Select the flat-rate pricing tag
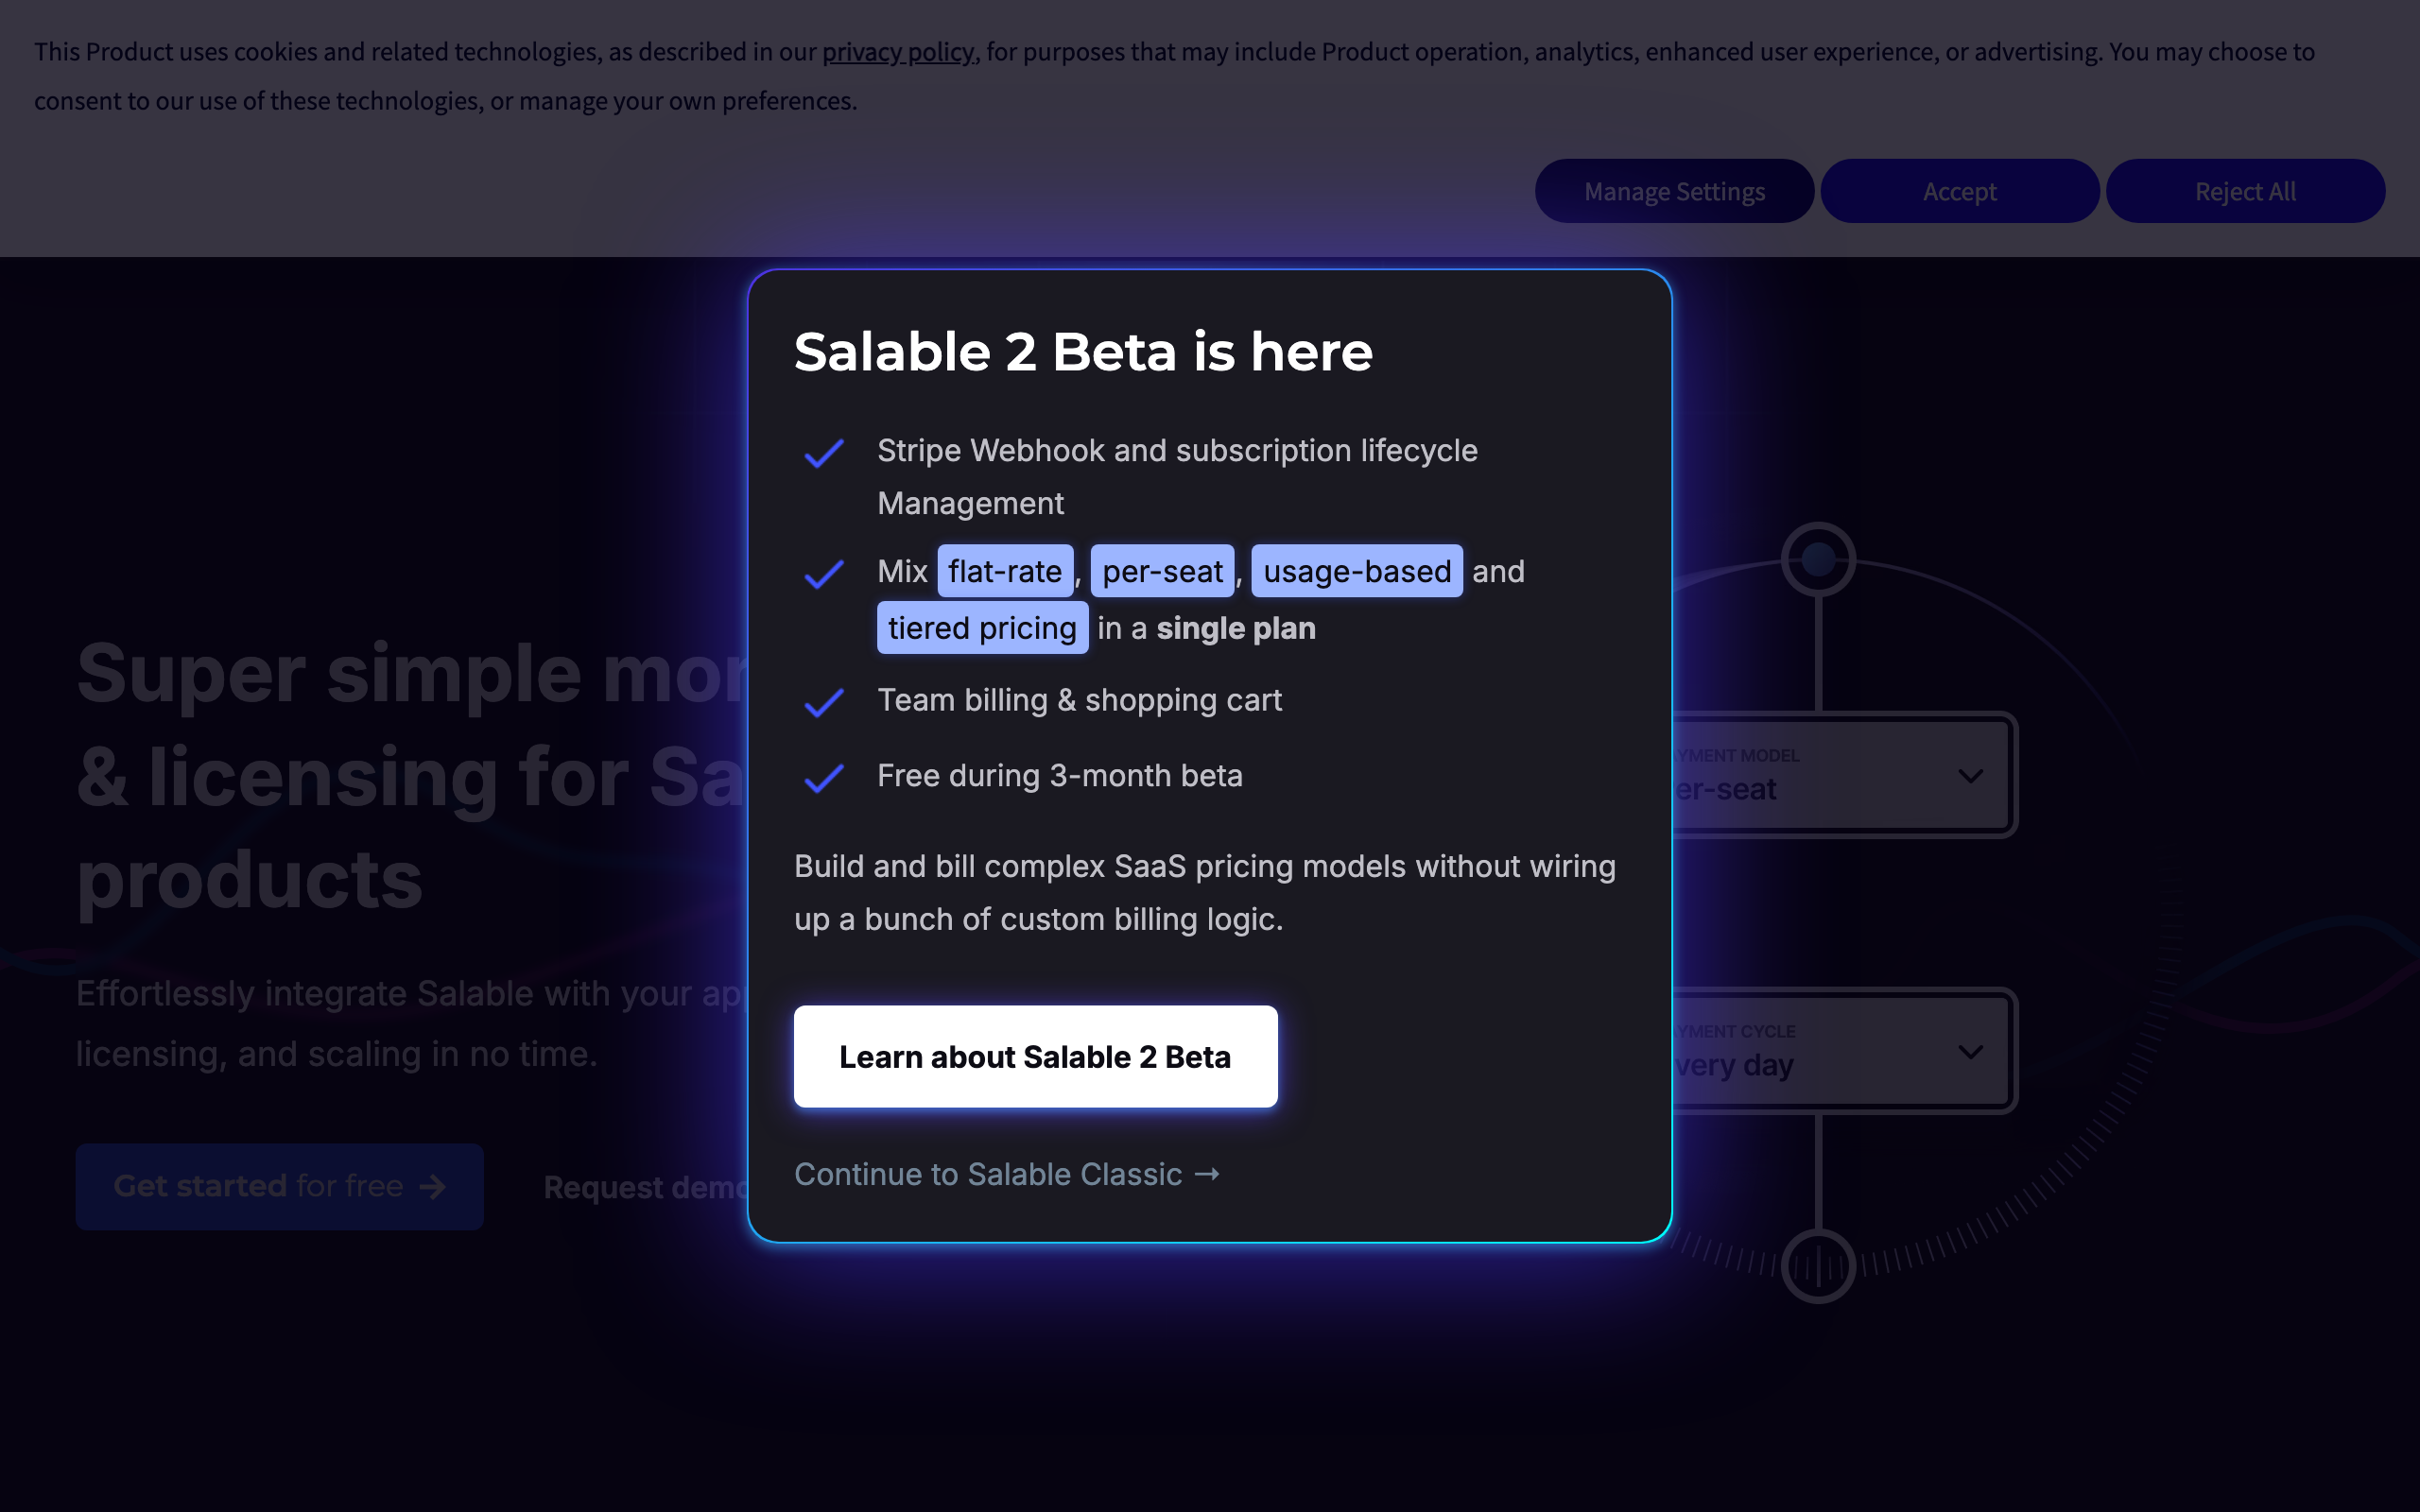2420x1512 pixels. click(x=1004, y=571)
